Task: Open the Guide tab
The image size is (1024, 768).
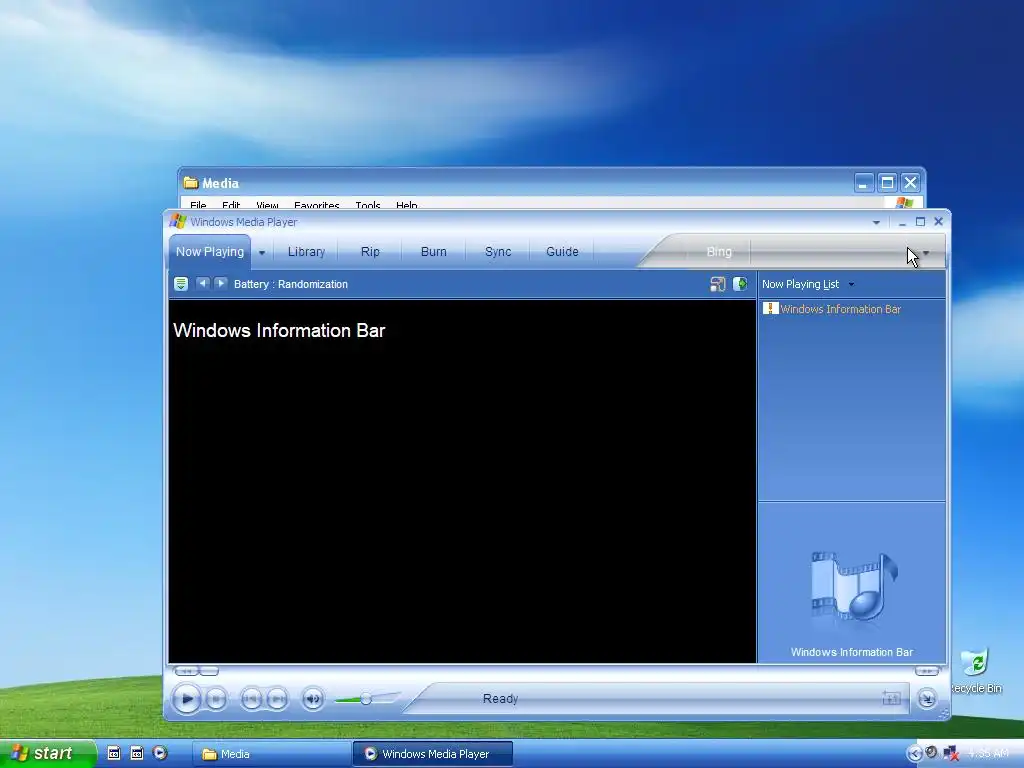Action: click(x=562, y=251)
